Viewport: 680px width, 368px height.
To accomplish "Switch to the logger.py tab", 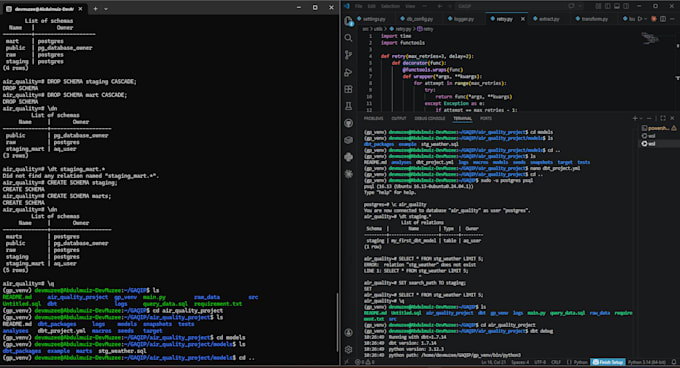I will click(463, 19).
